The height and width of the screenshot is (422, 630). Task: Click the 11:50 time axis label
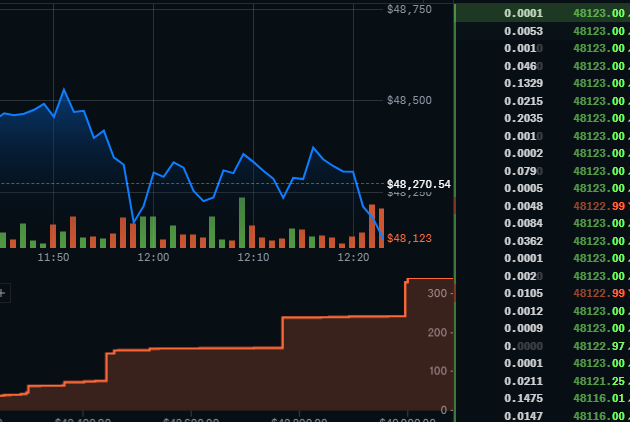tap(53, 257)
